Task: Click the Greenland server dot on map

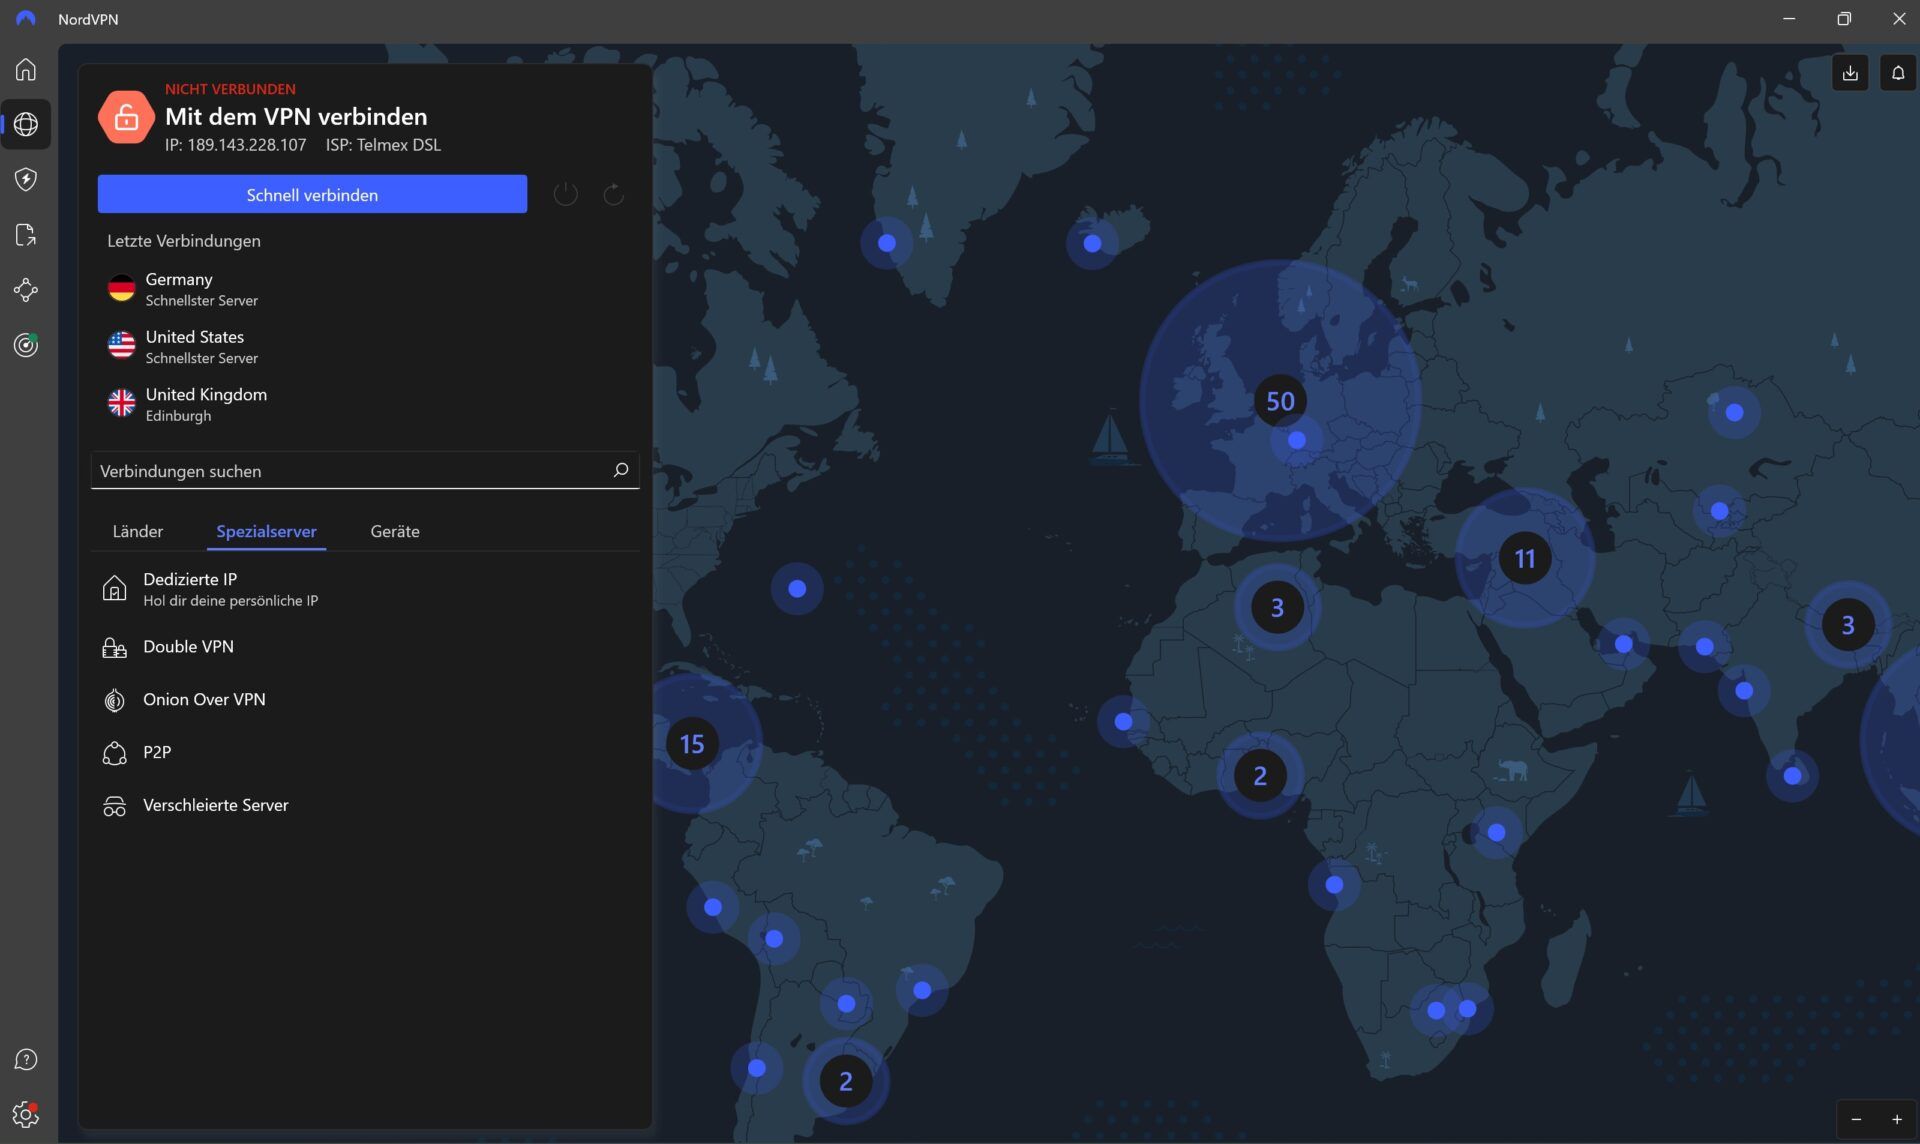Action: (887, 243)
